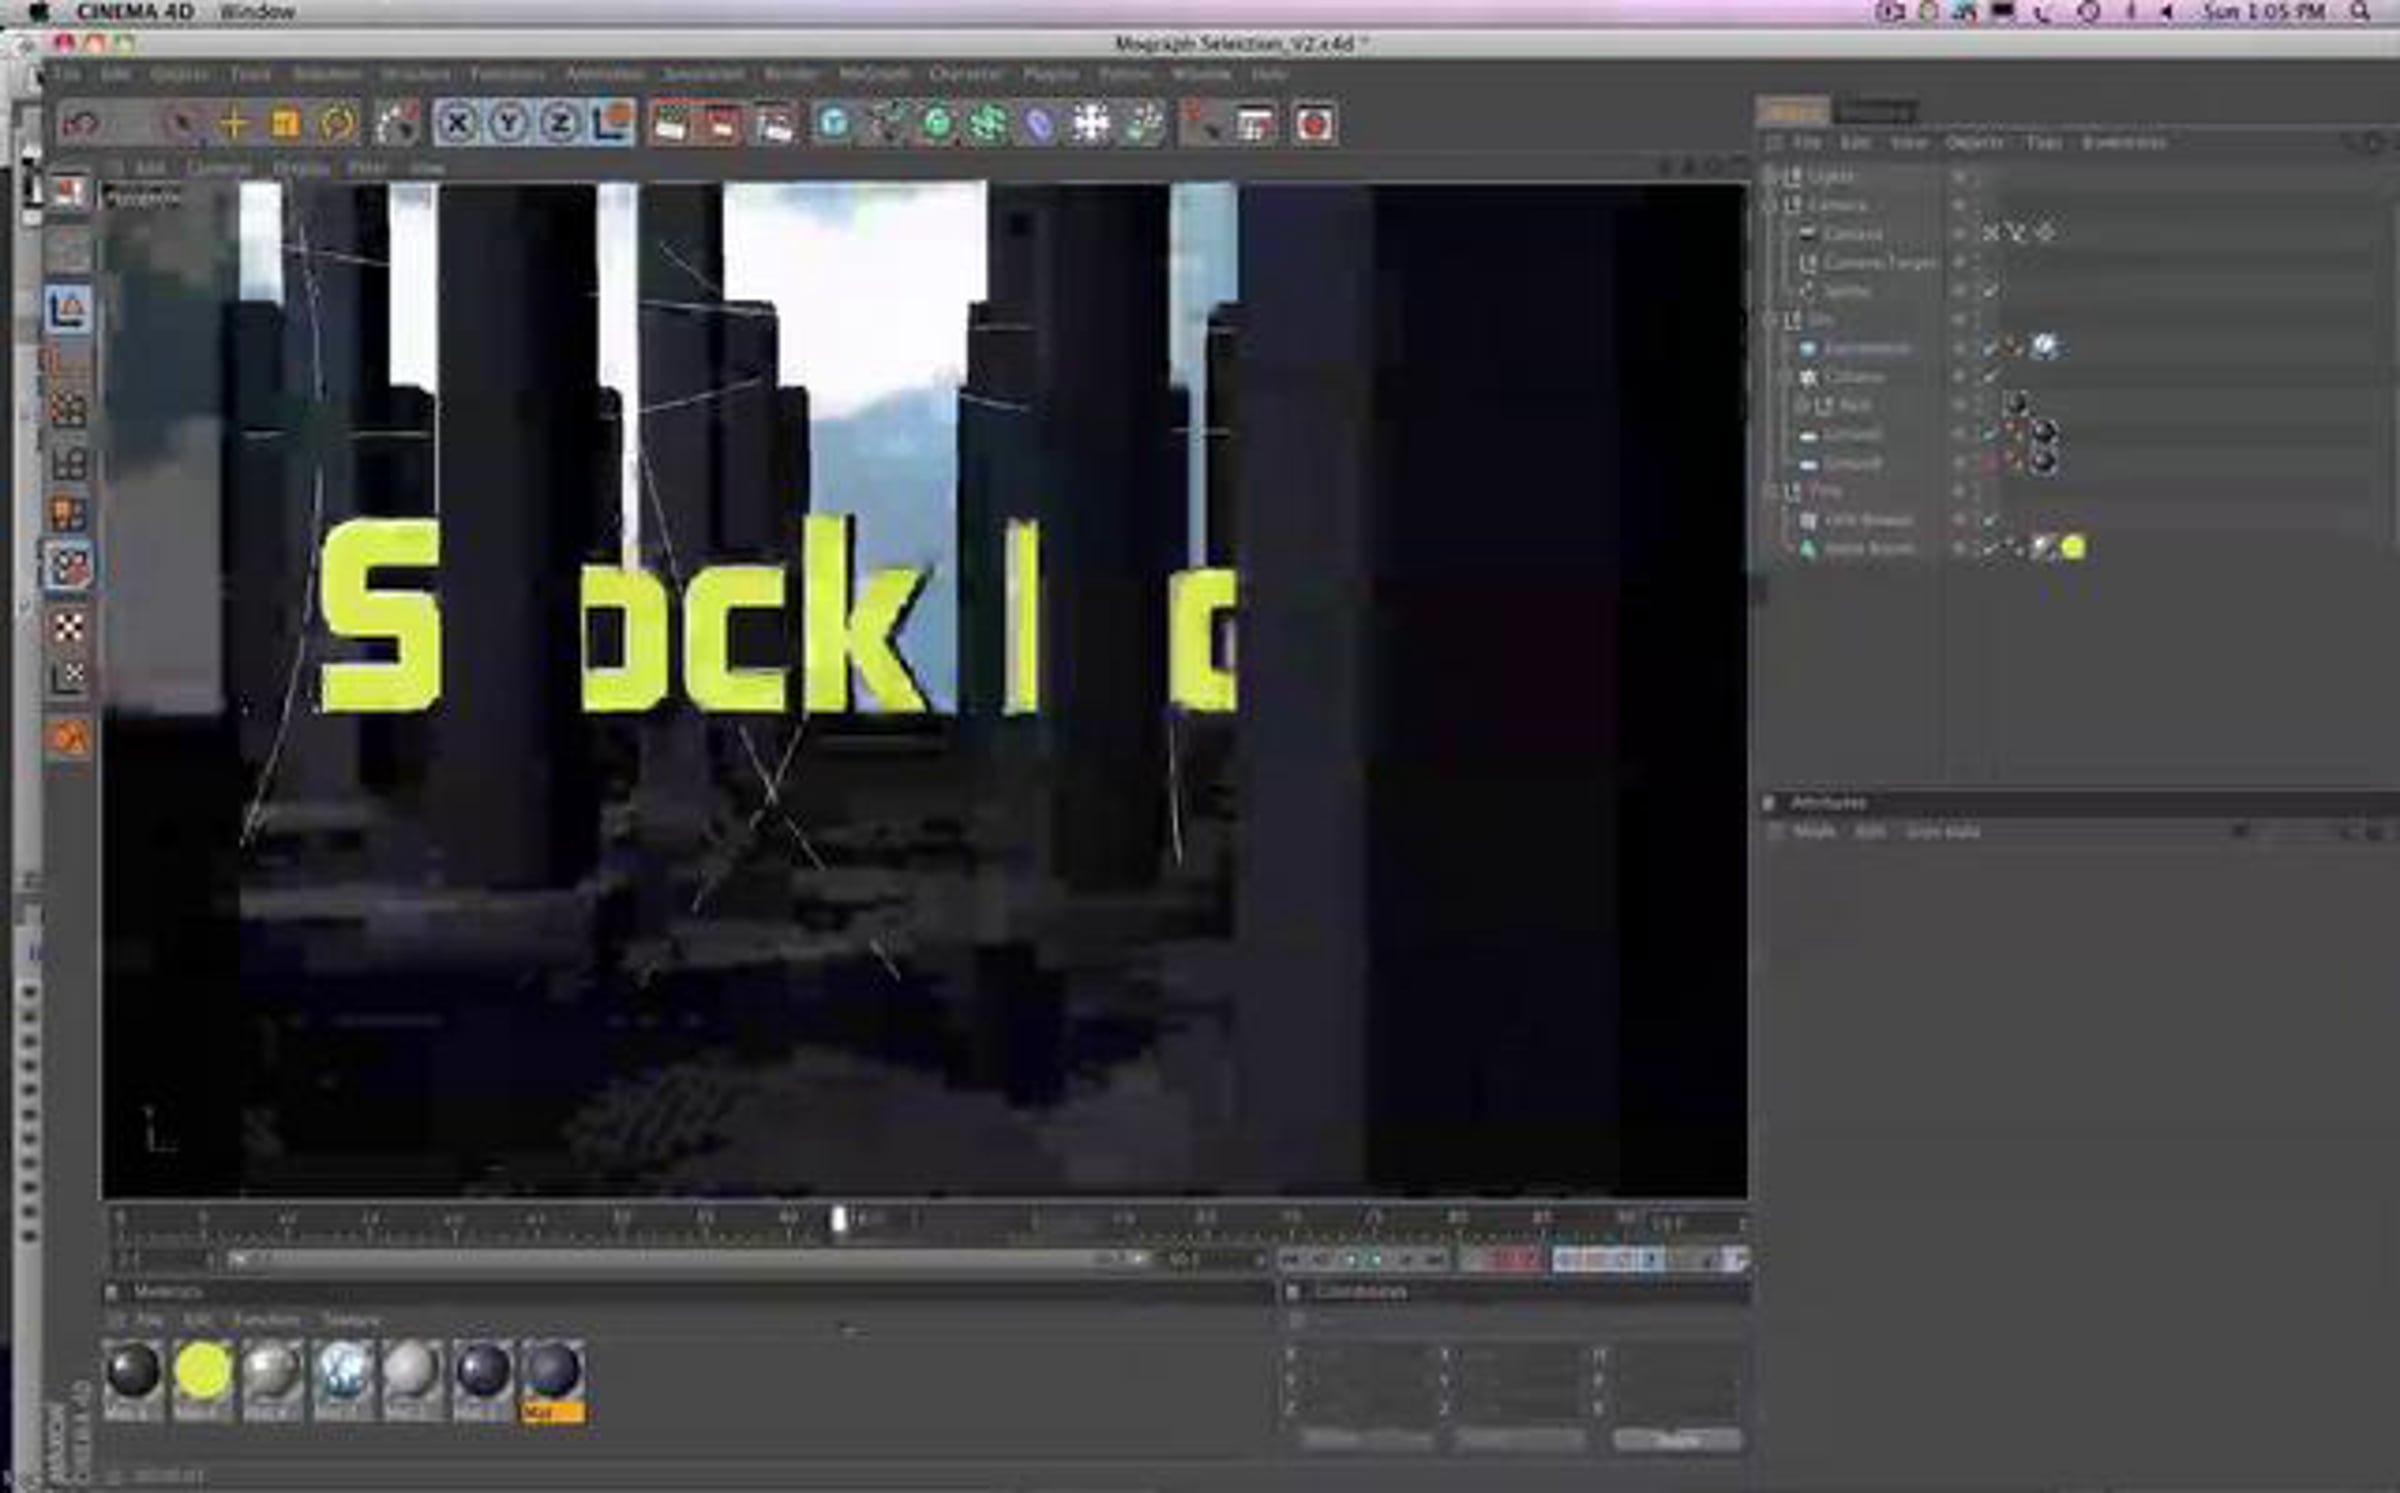The height and width of the screenshot is (1493, 2400).
Task: Open the Add Cube primitive icon
Action: tap(833, 124)
